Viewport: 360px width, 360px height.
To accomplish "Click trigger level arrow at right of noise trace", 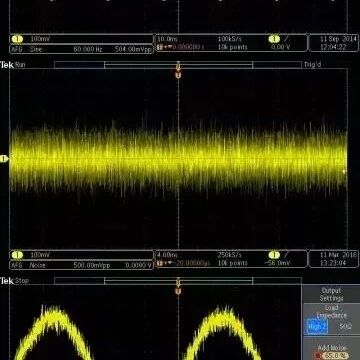I will (345, 171).
